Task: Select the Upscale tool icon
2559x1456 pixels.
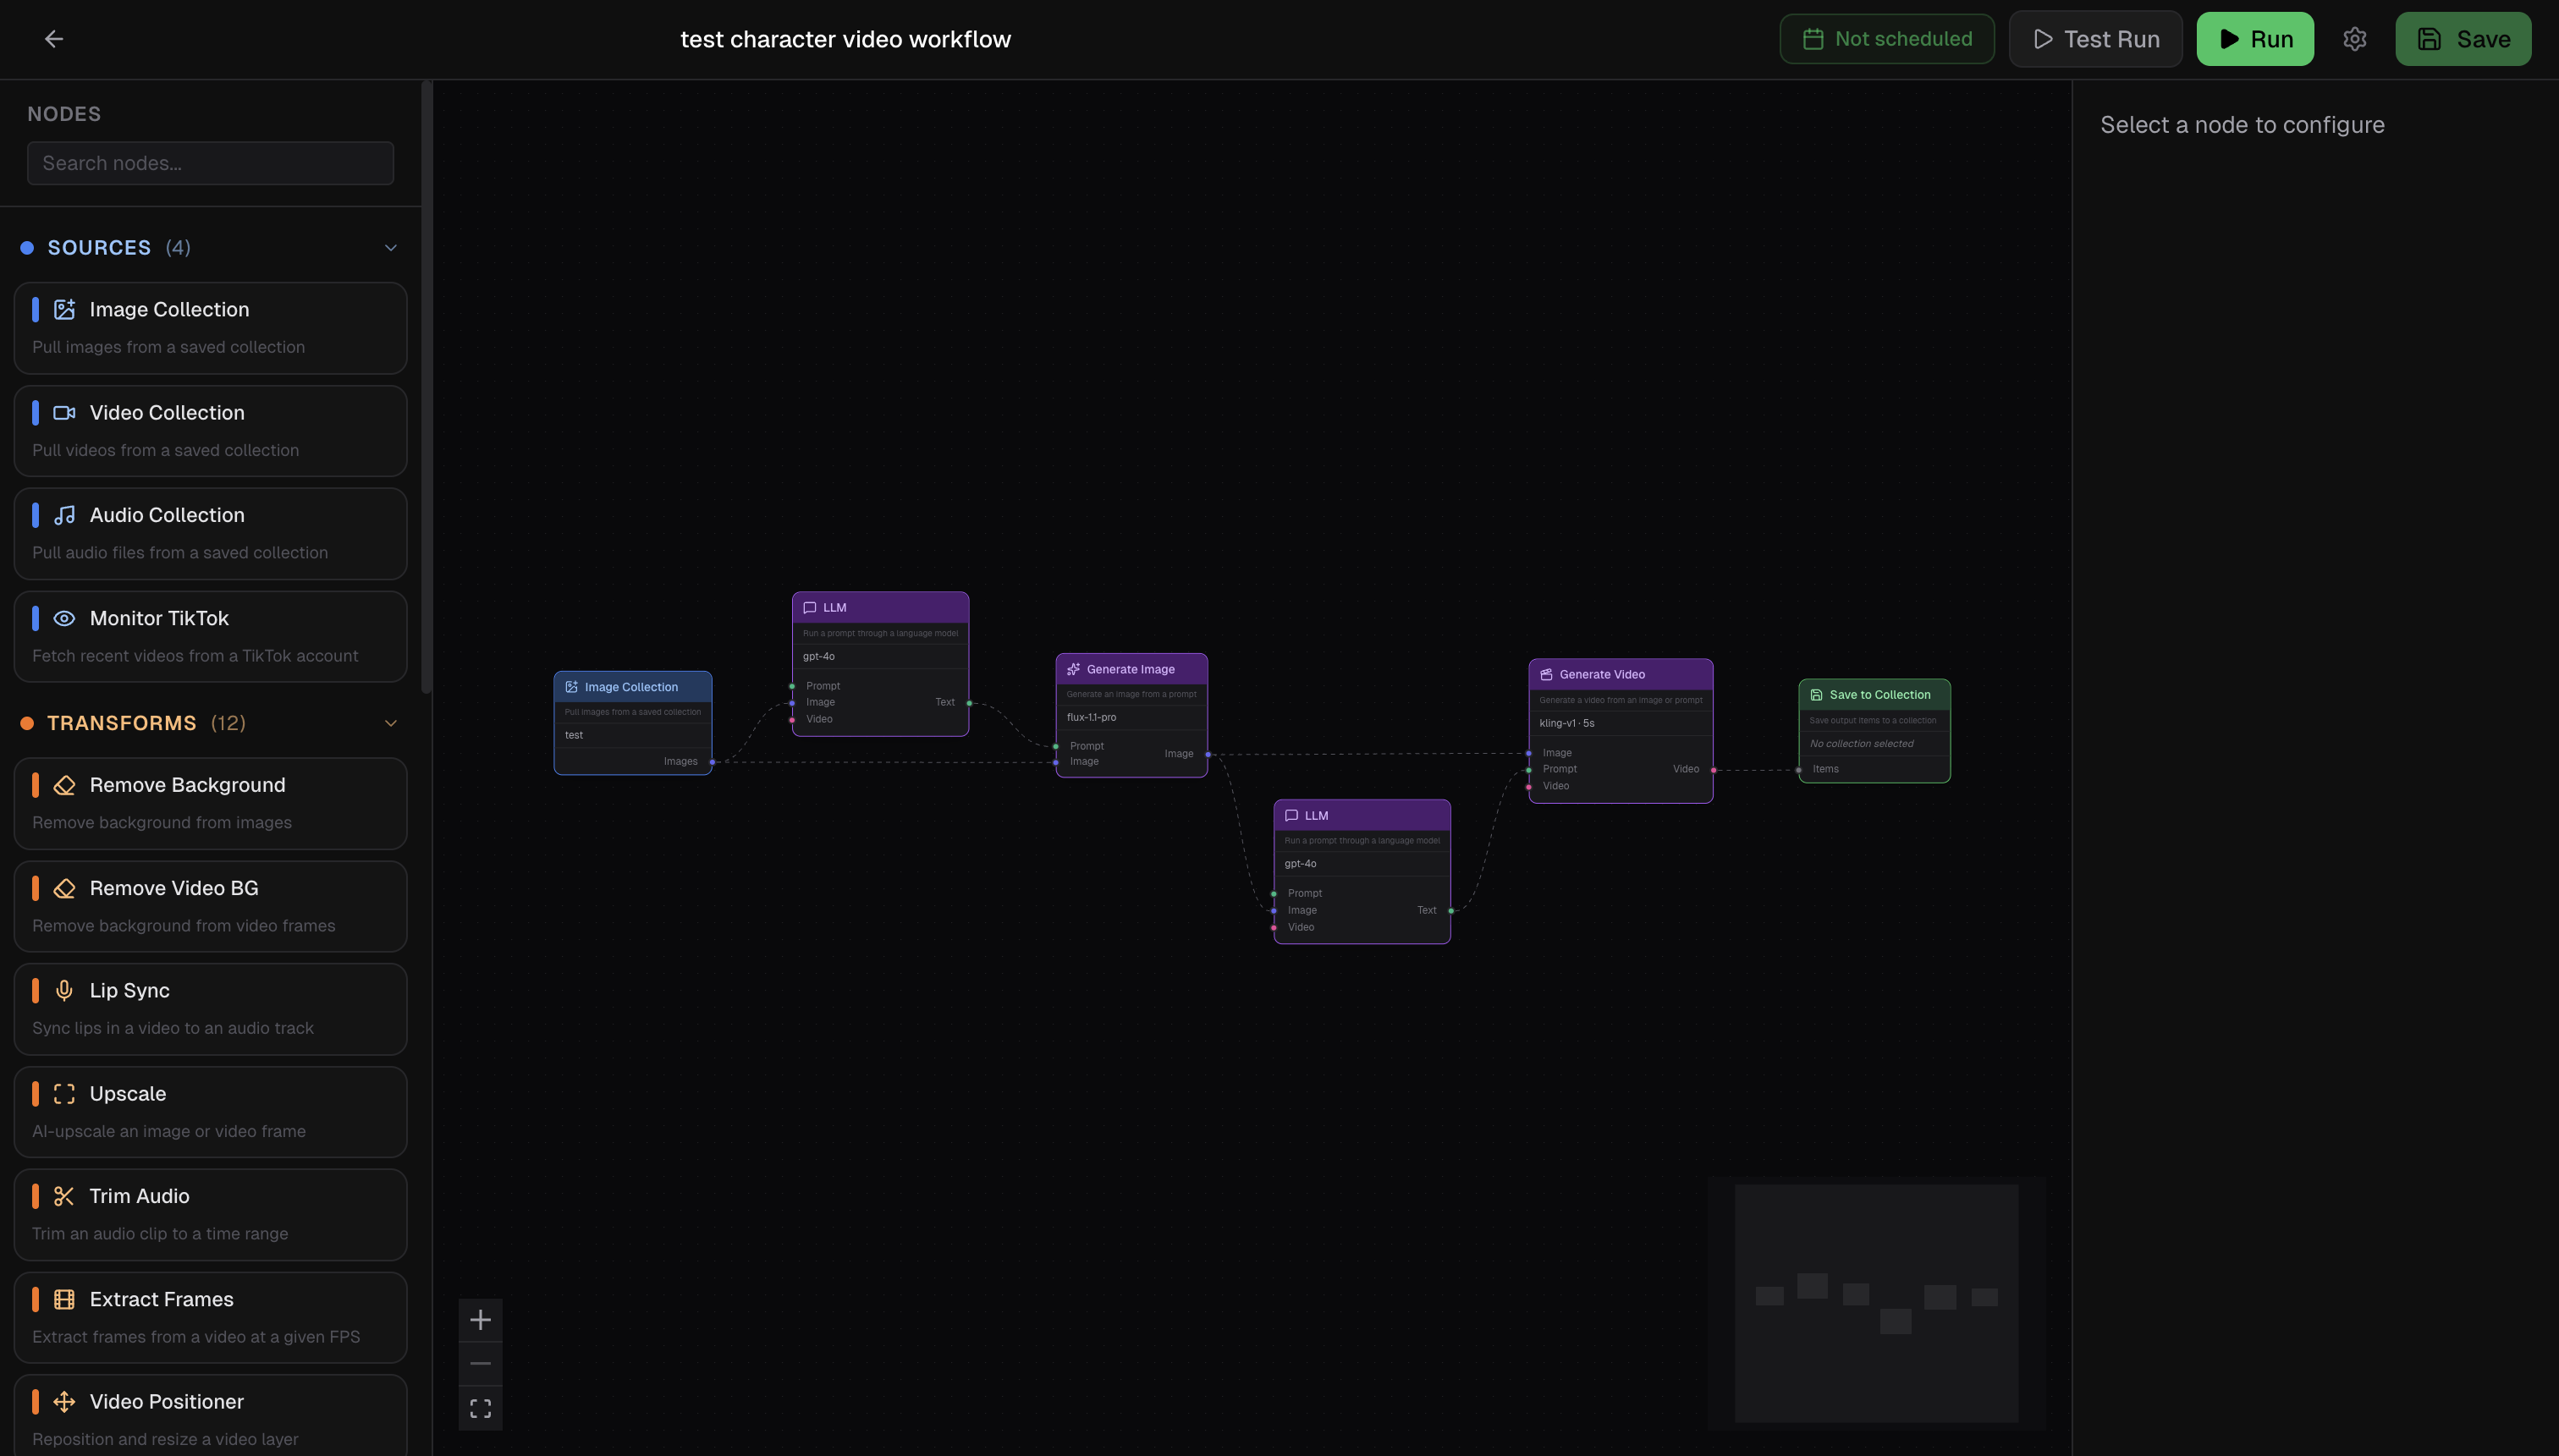Action: click(x=64, y=1094)
